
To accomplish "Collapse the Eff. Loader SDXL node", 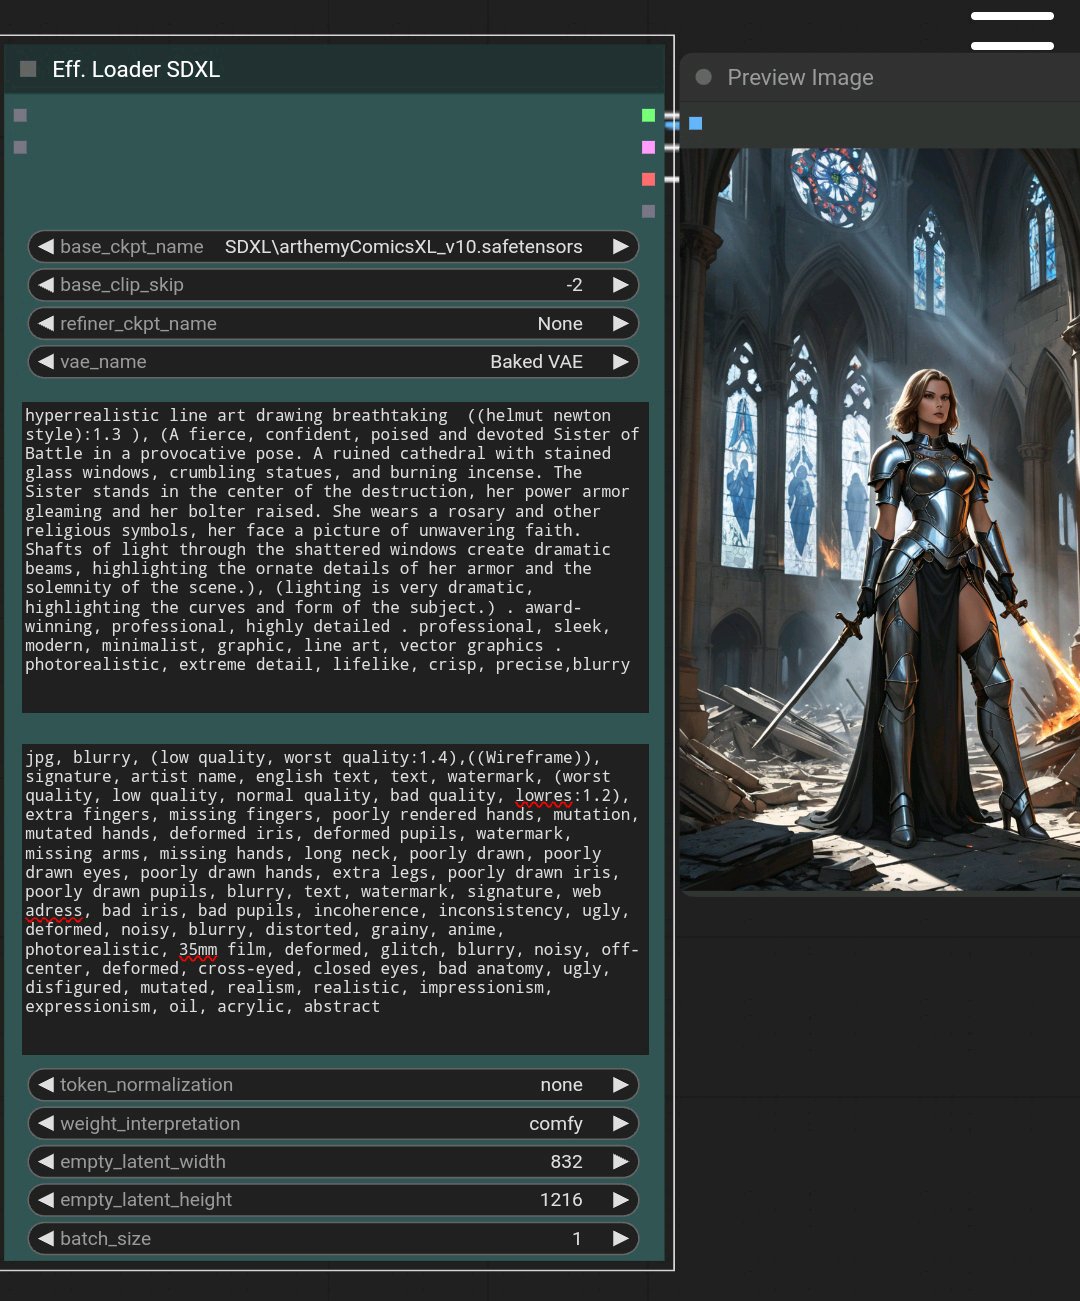I will [28, 69].
